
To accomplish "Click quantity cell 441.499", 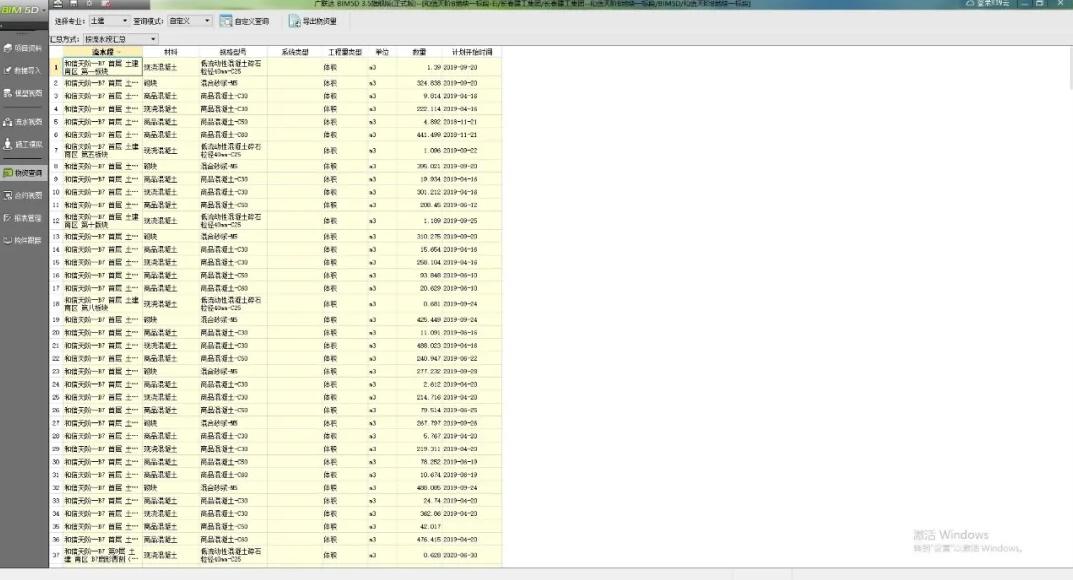I will [419, 135].
